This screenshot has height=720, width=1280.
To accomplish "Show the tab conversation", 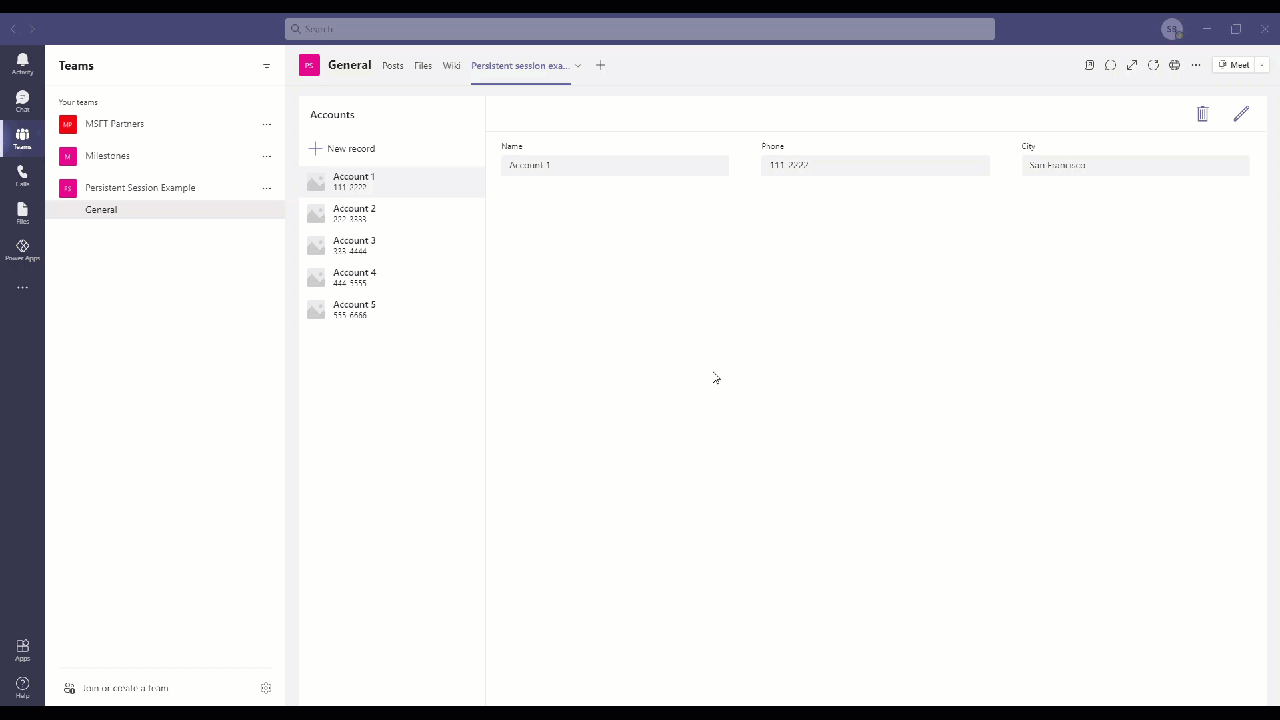I will coord(1110,65).
